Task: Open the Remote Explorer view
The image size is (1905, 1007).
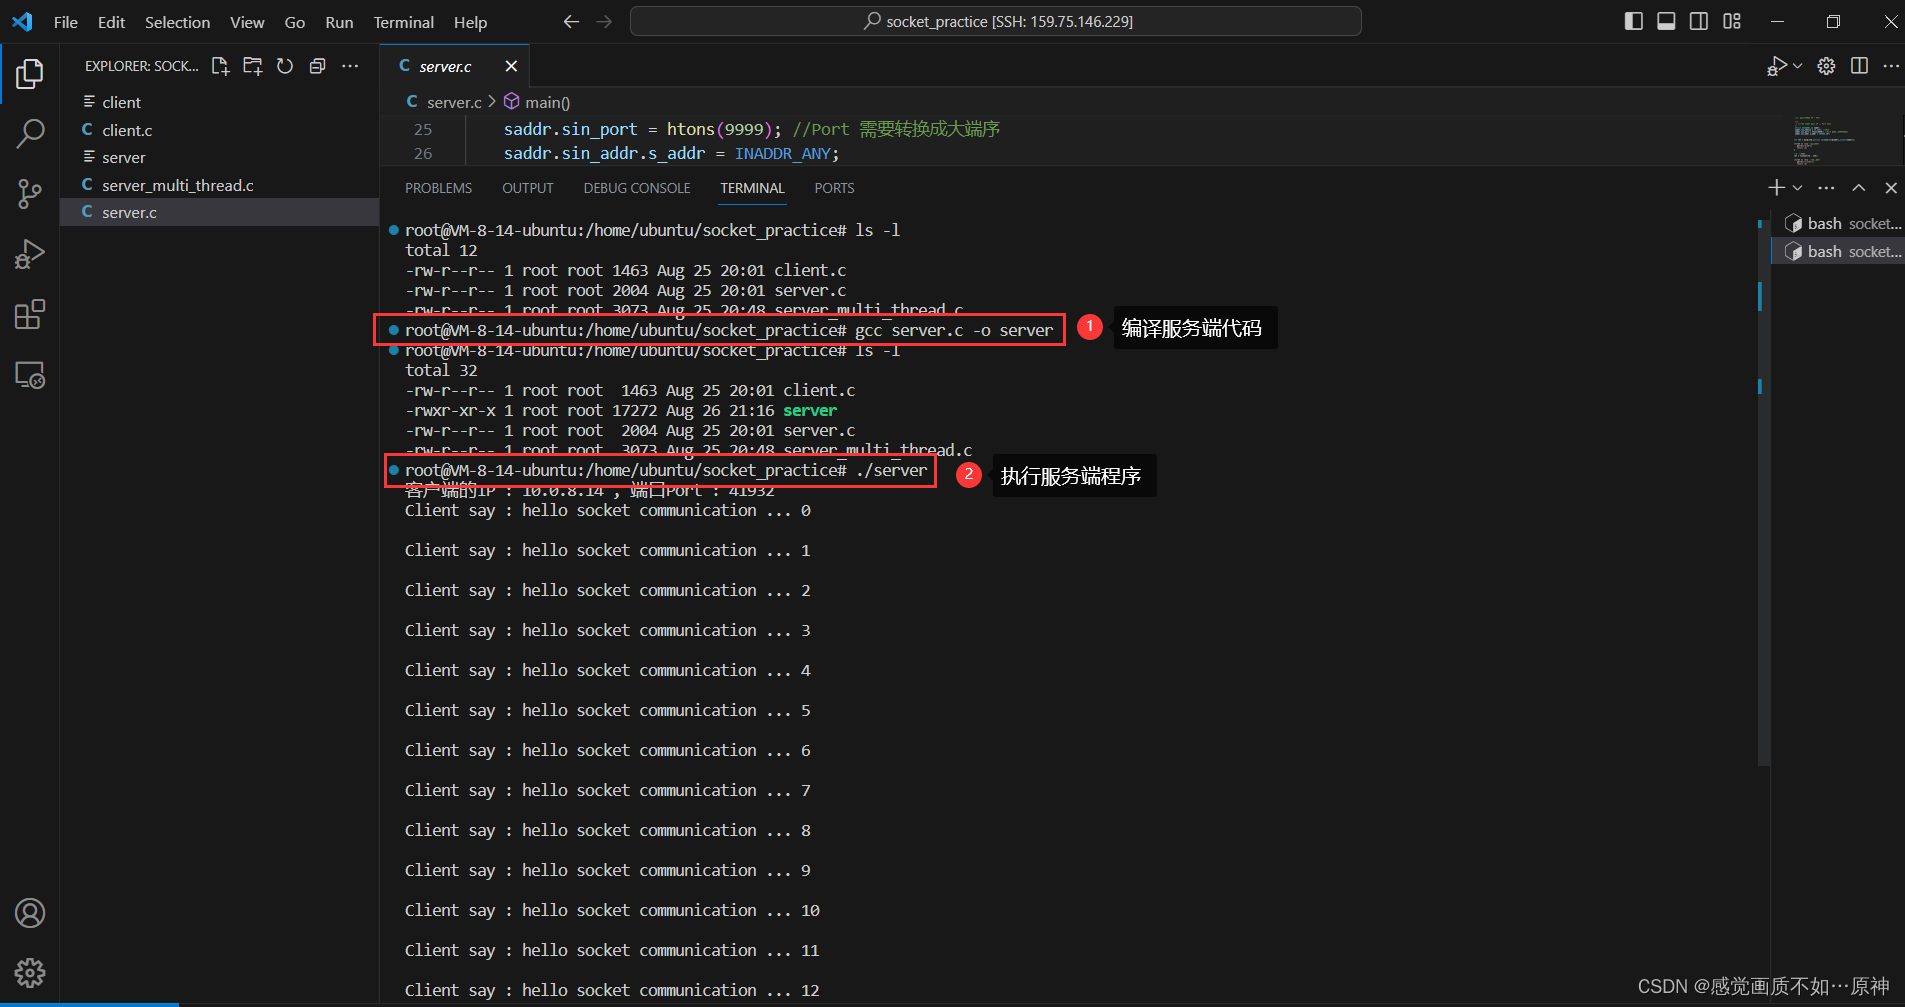Action: pos(30,375)
